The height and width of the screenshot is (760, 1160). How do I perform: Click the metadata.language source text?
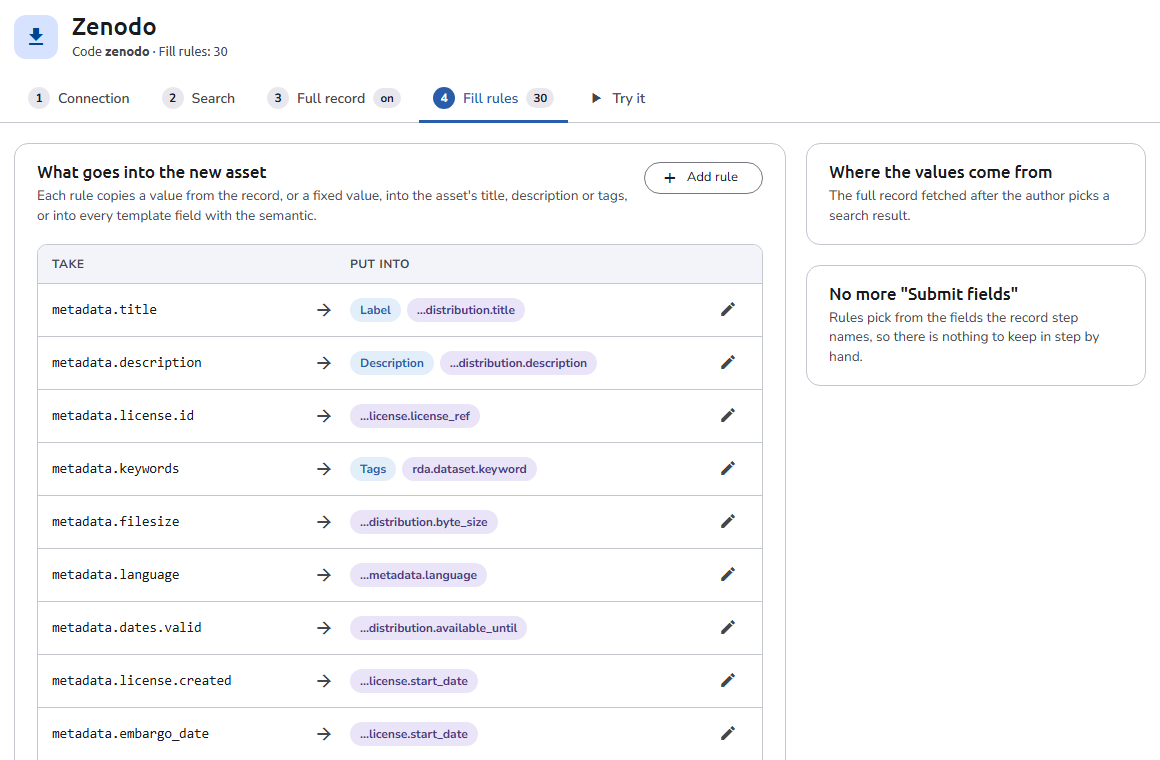(x=115, y=574)
